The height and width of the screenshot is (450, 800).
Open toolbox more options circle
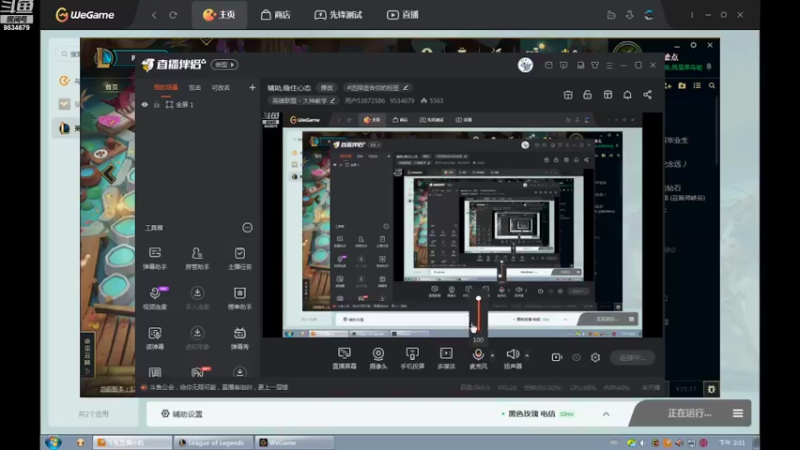247,228
